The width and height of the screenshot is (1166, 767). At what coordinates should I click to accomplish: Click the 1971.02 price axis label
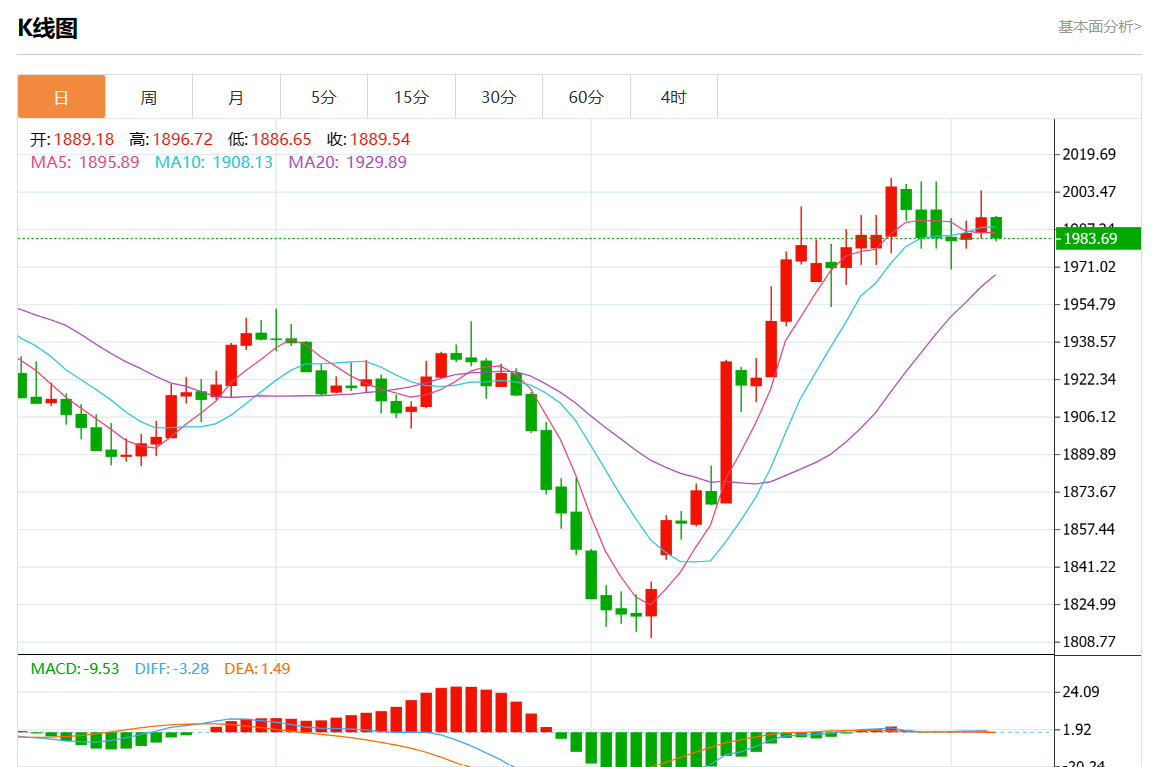pyautogui.click(x=1089, y=266)
